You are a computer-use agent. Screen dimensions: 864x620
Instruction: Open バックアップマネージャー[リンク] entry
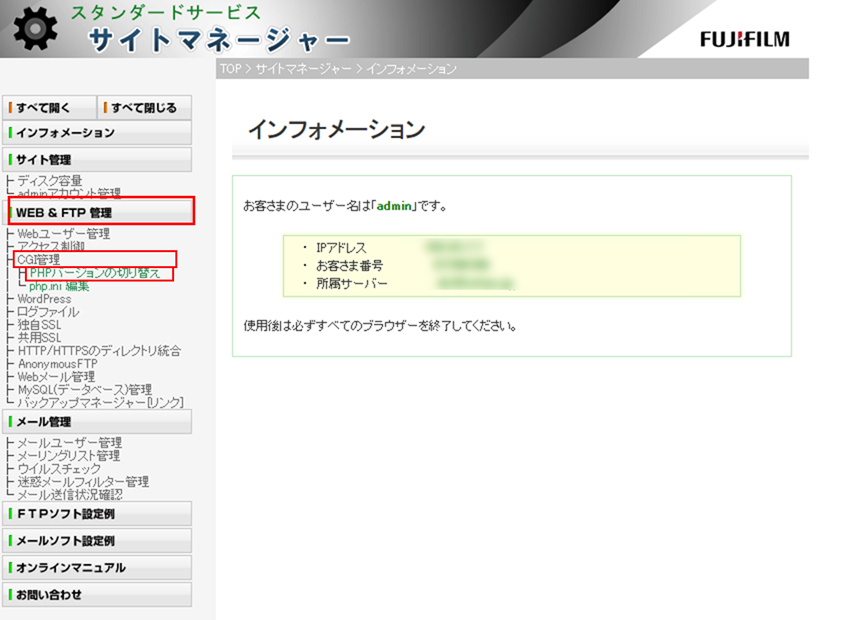point(100,403)
